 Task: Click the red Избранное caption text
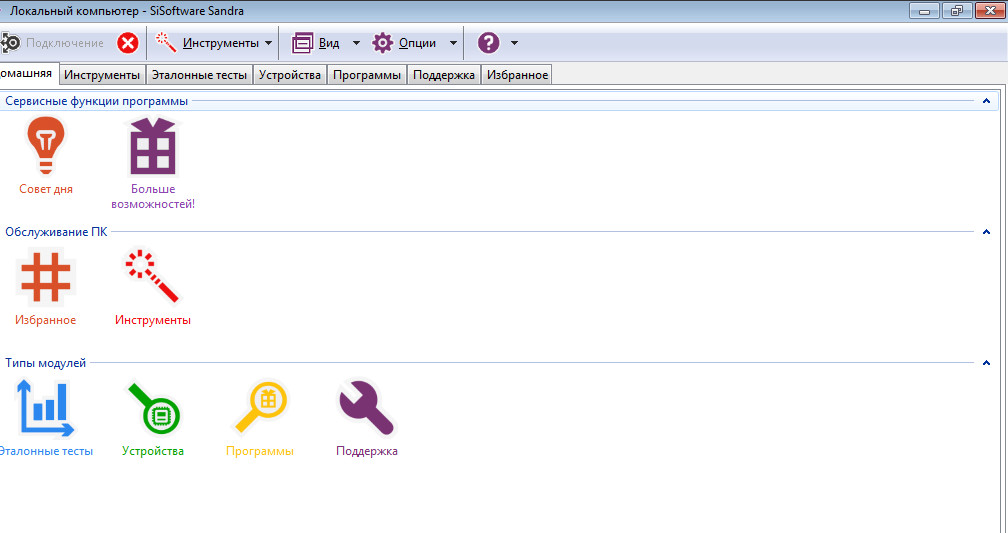[x=46, y=320]
